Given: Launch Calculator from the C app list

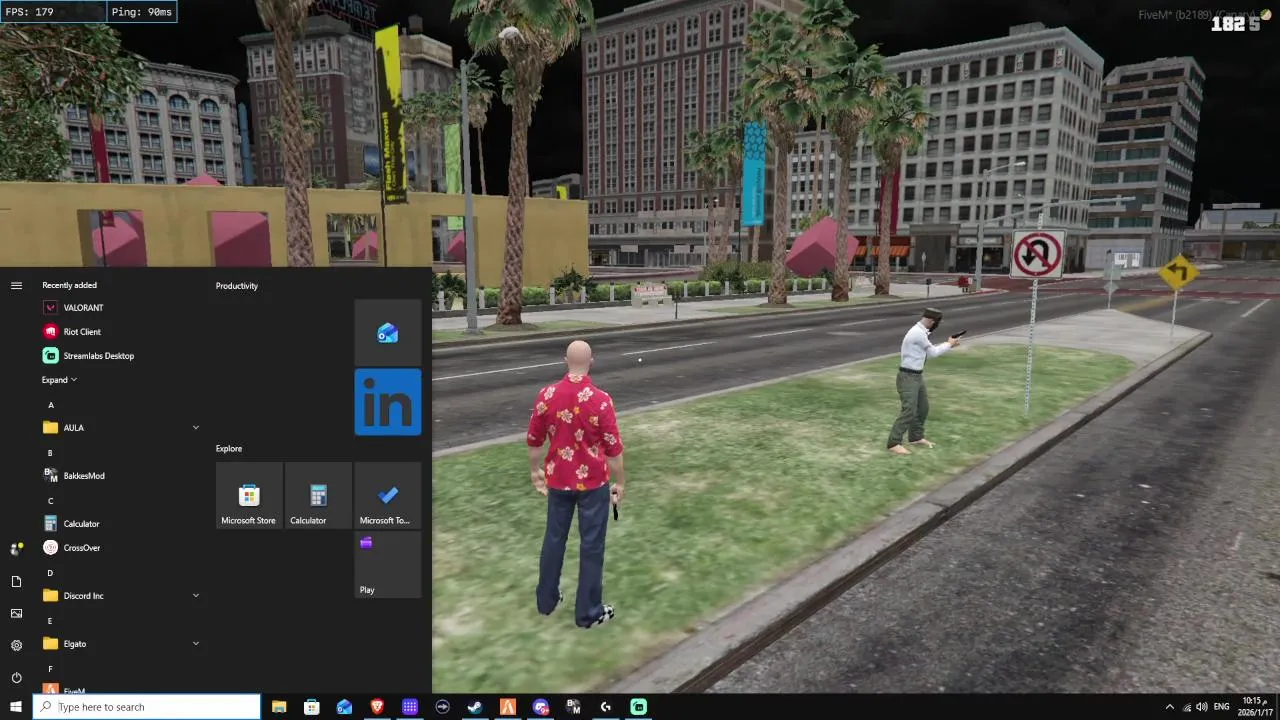Looking at the screenshot, I should click(x=120, y=524).
